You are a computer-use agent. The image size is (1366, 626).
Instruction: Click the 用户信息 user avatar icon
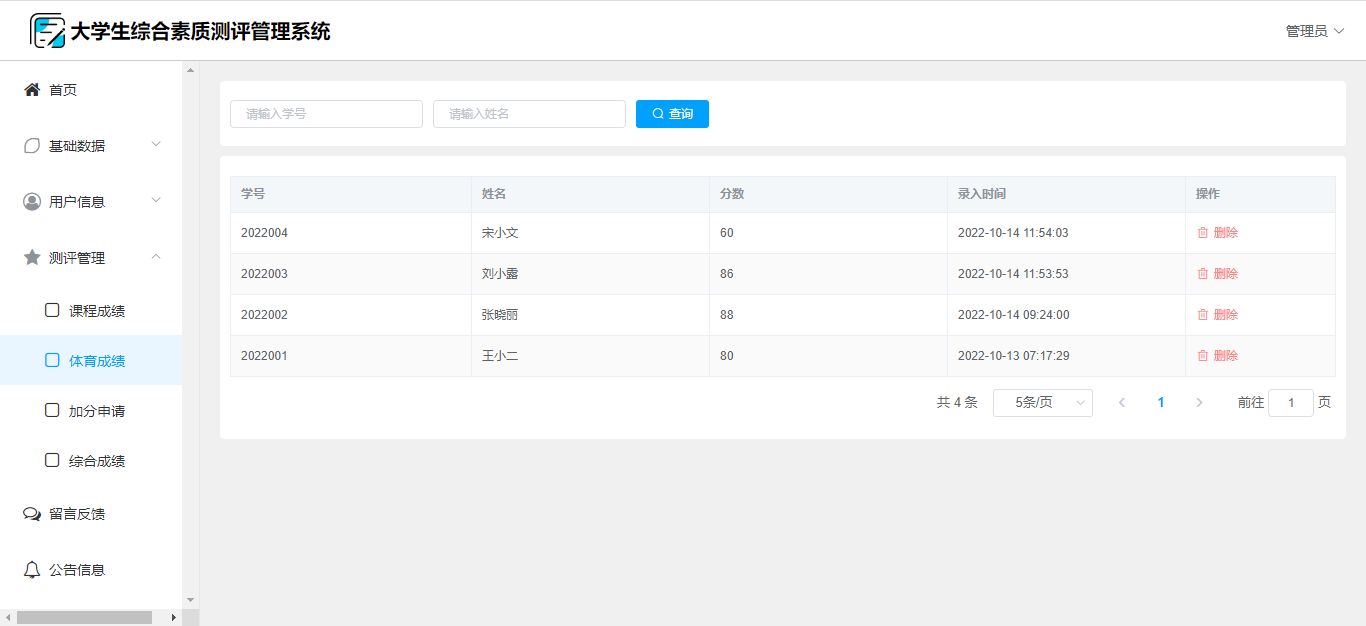coord(32,202)
